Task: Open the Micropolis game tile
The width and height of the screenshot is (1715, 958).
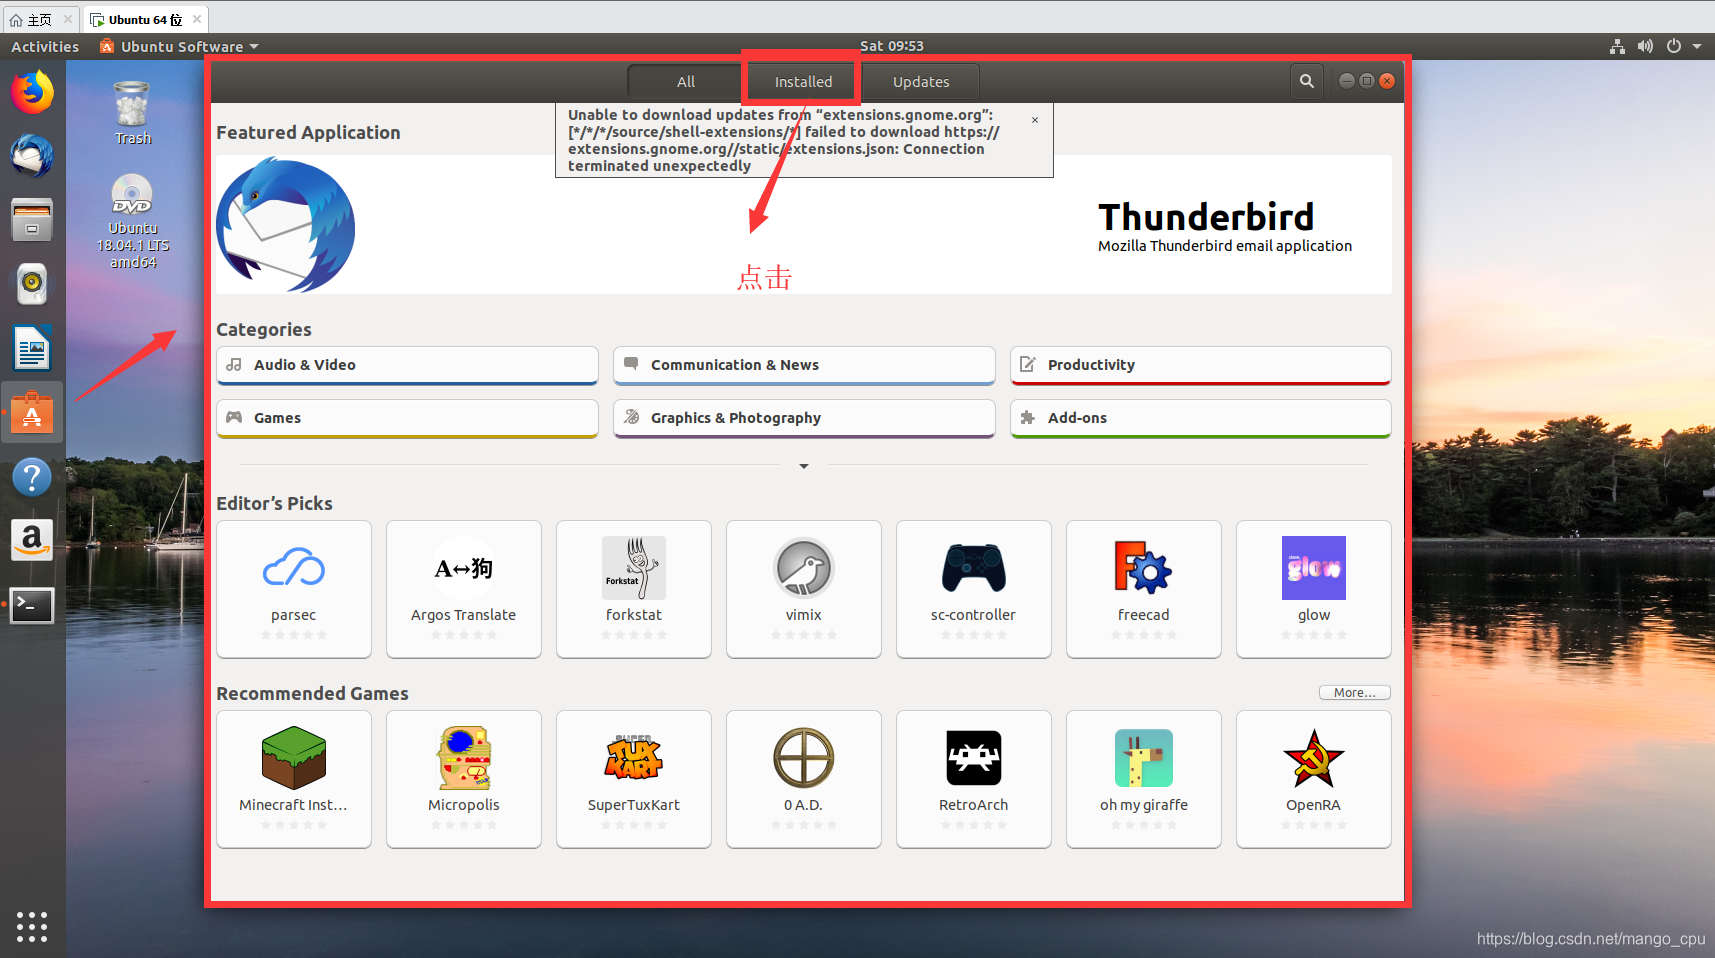Action: [464, 779]
